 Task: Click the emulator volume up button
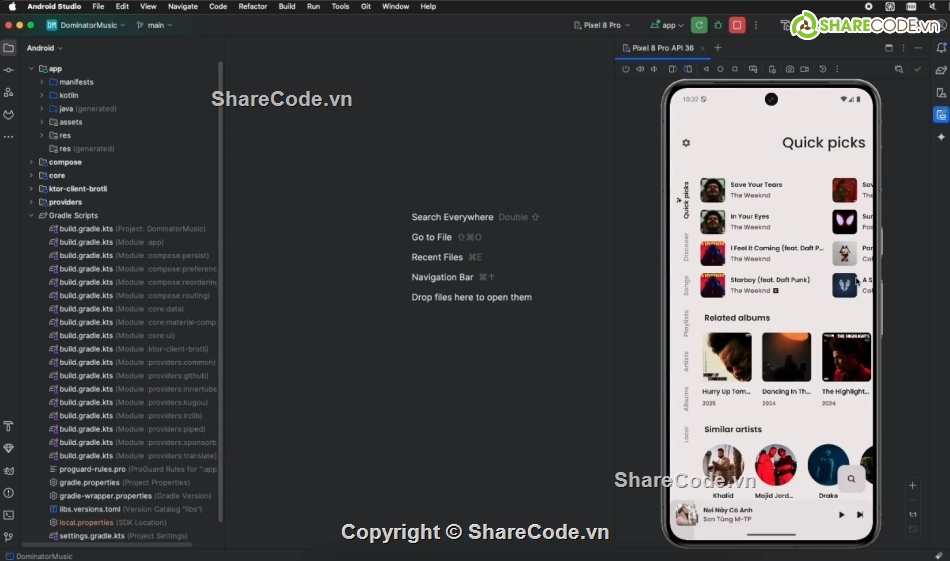[x=640, y=69]
